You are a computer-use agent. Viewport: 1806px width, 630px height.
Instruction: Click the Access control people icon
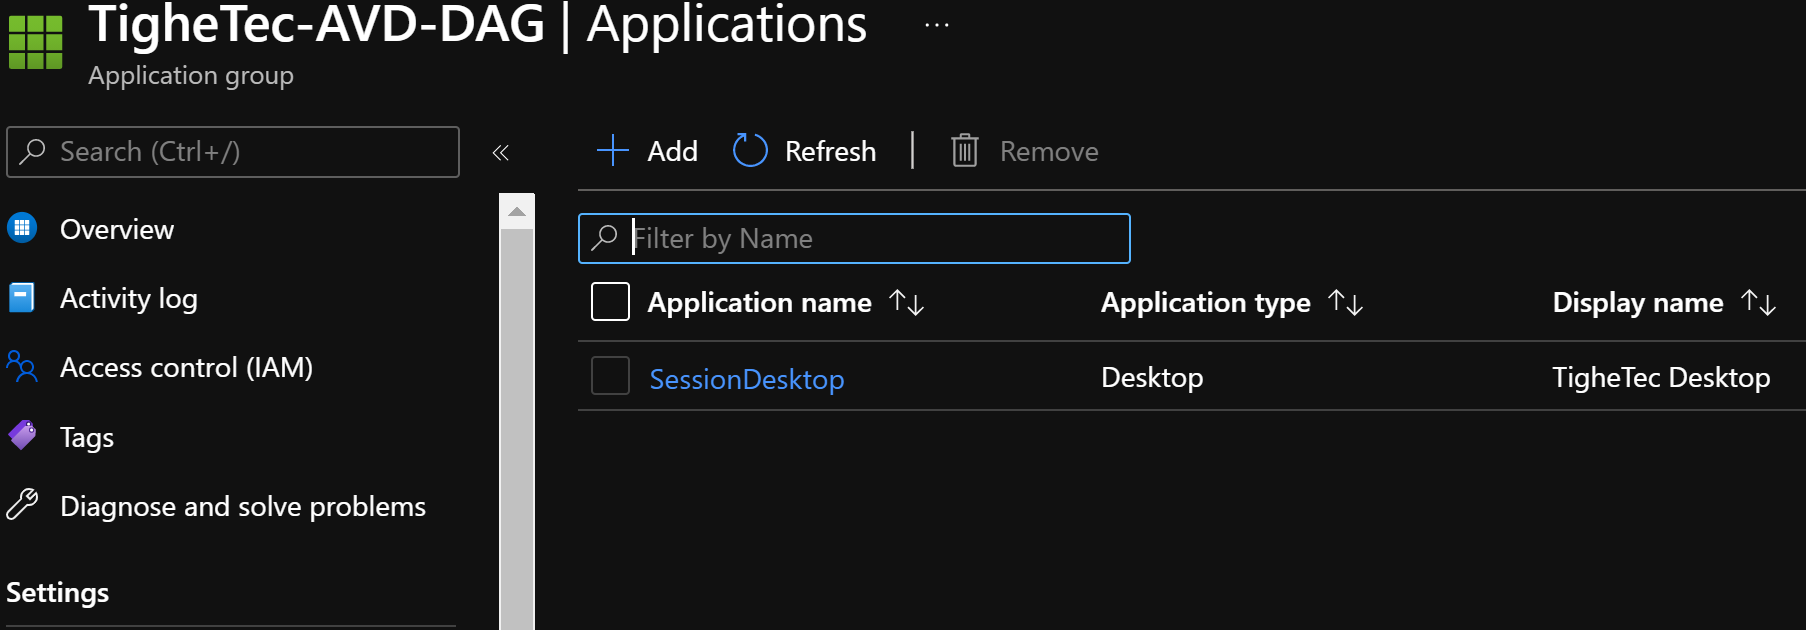click(x=22, y=367)
